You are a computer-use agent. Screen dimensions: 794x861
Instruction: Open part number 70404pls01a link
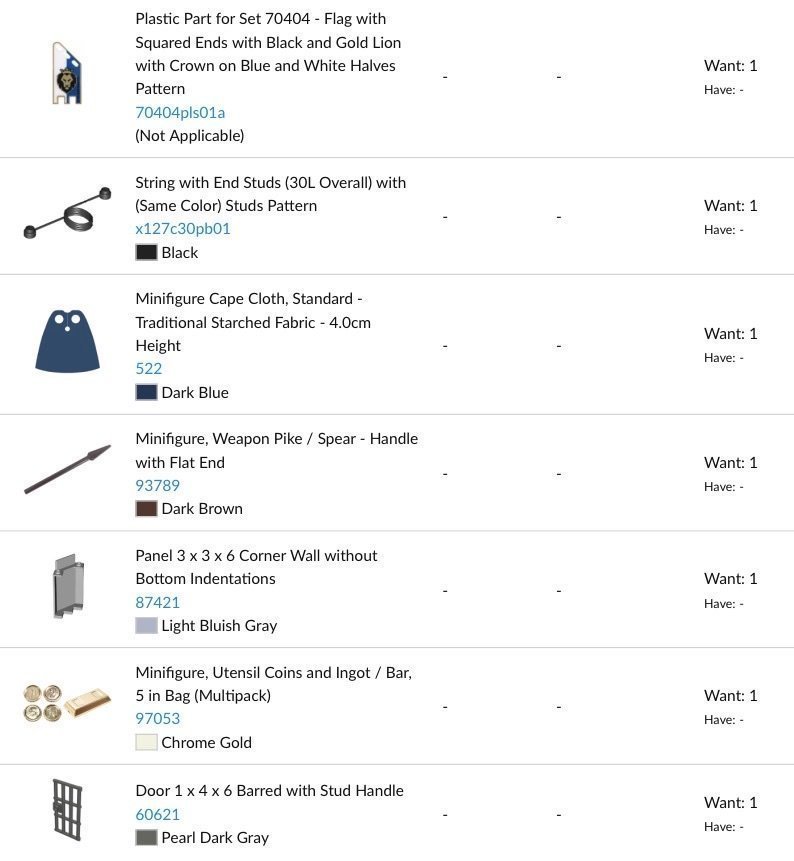(180, 112)
